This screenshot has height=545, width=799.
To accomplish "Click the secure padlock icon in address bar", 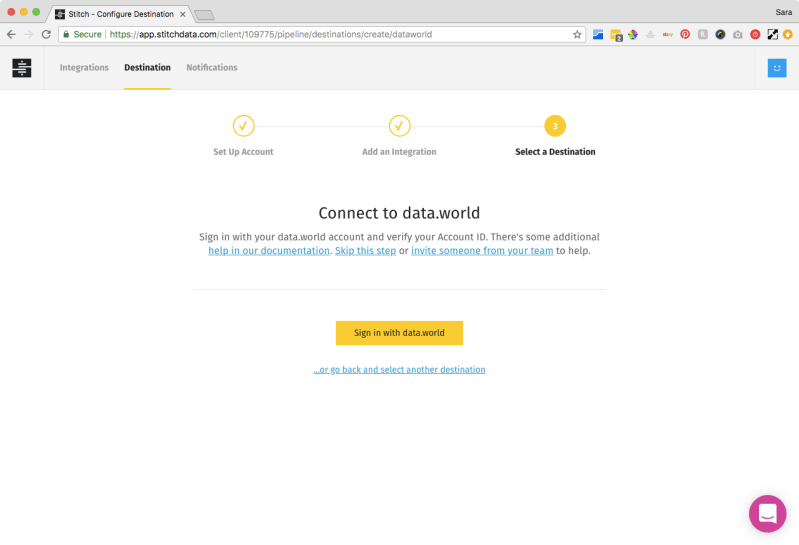I will [66, 34].
